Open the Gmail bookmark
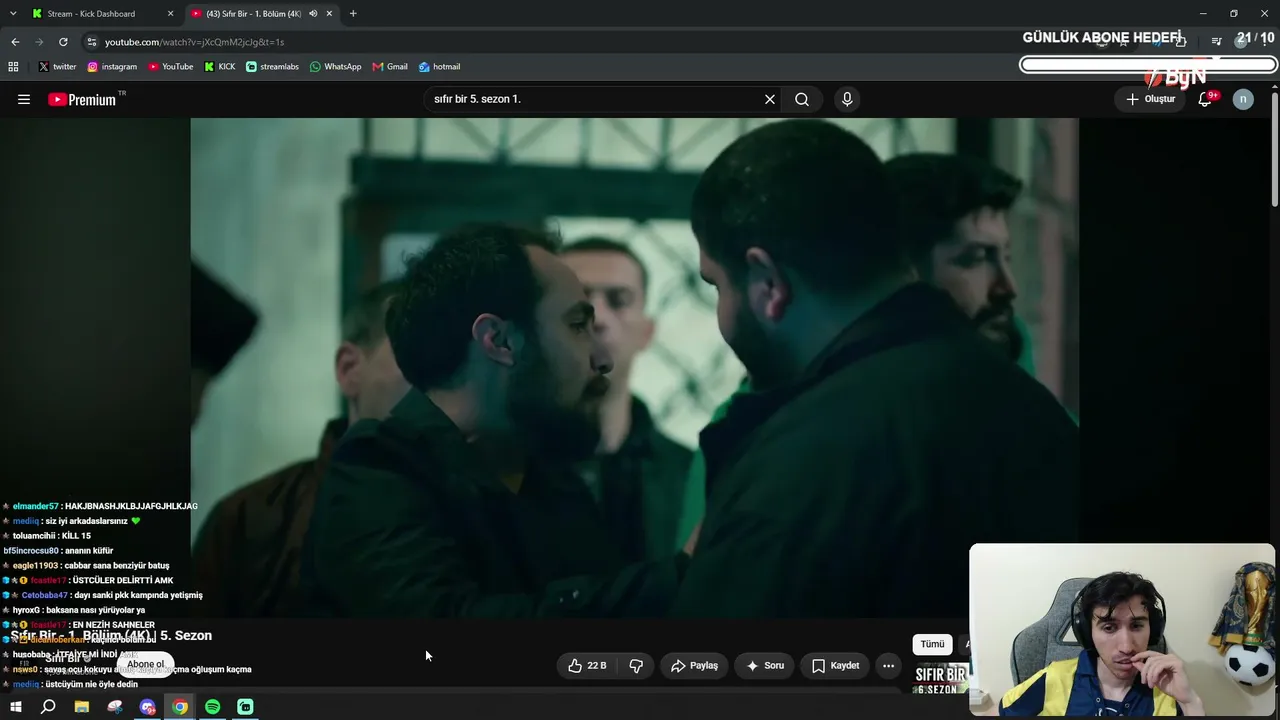Screen dimensions: 1280x720 click(390, 67)
